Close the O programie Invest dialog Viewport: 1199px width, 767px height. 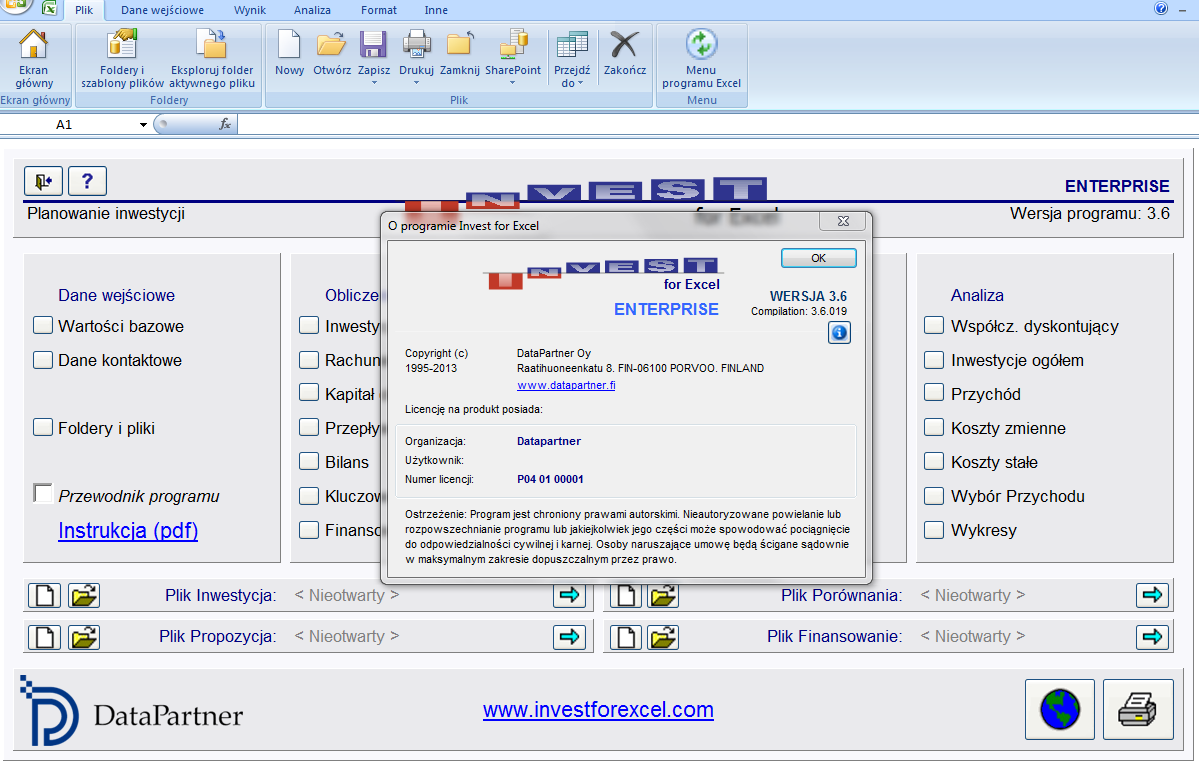pos(843,221)
